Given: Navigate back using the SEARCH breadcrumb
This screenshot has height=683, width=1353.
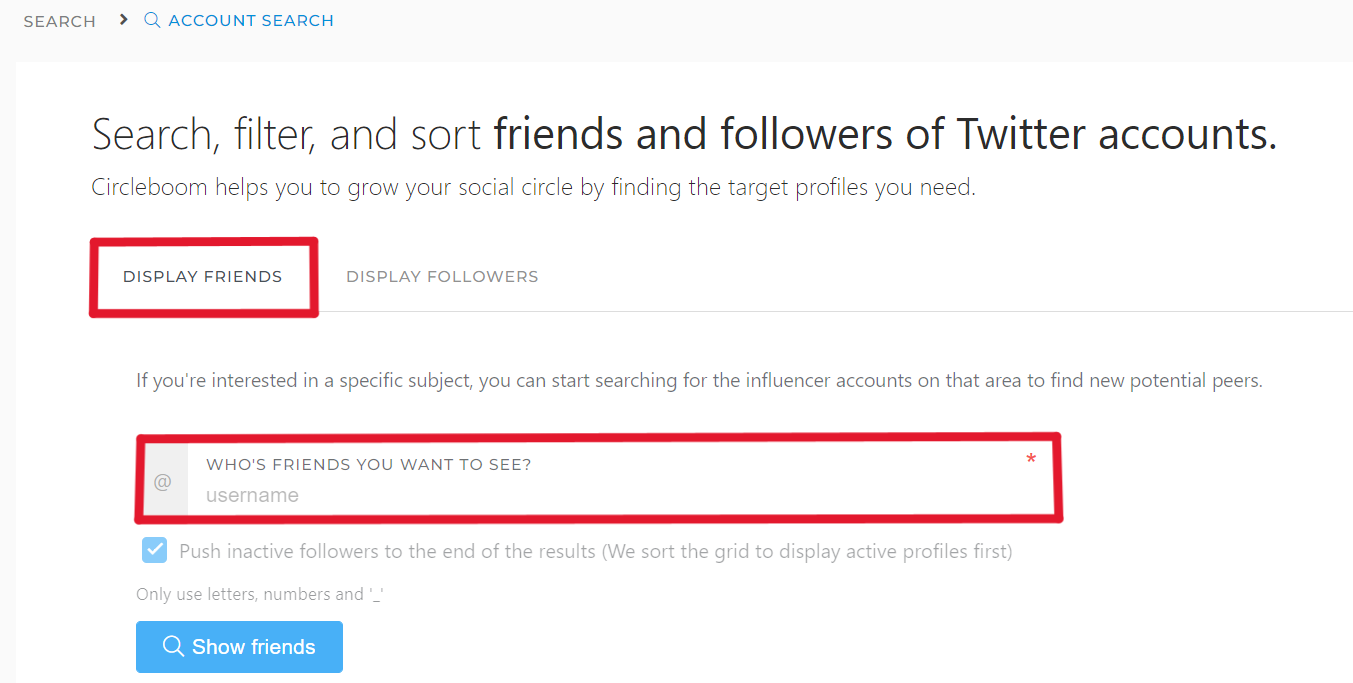Looking at the screenshot, I should point(59,20).
